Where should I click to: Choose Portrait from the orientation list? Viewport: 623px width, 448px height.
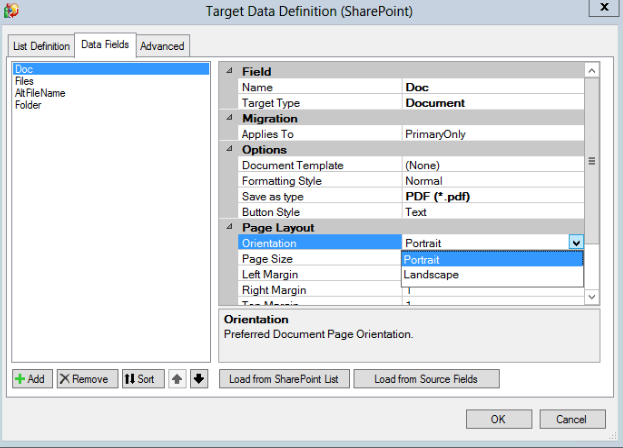point(492,260)
